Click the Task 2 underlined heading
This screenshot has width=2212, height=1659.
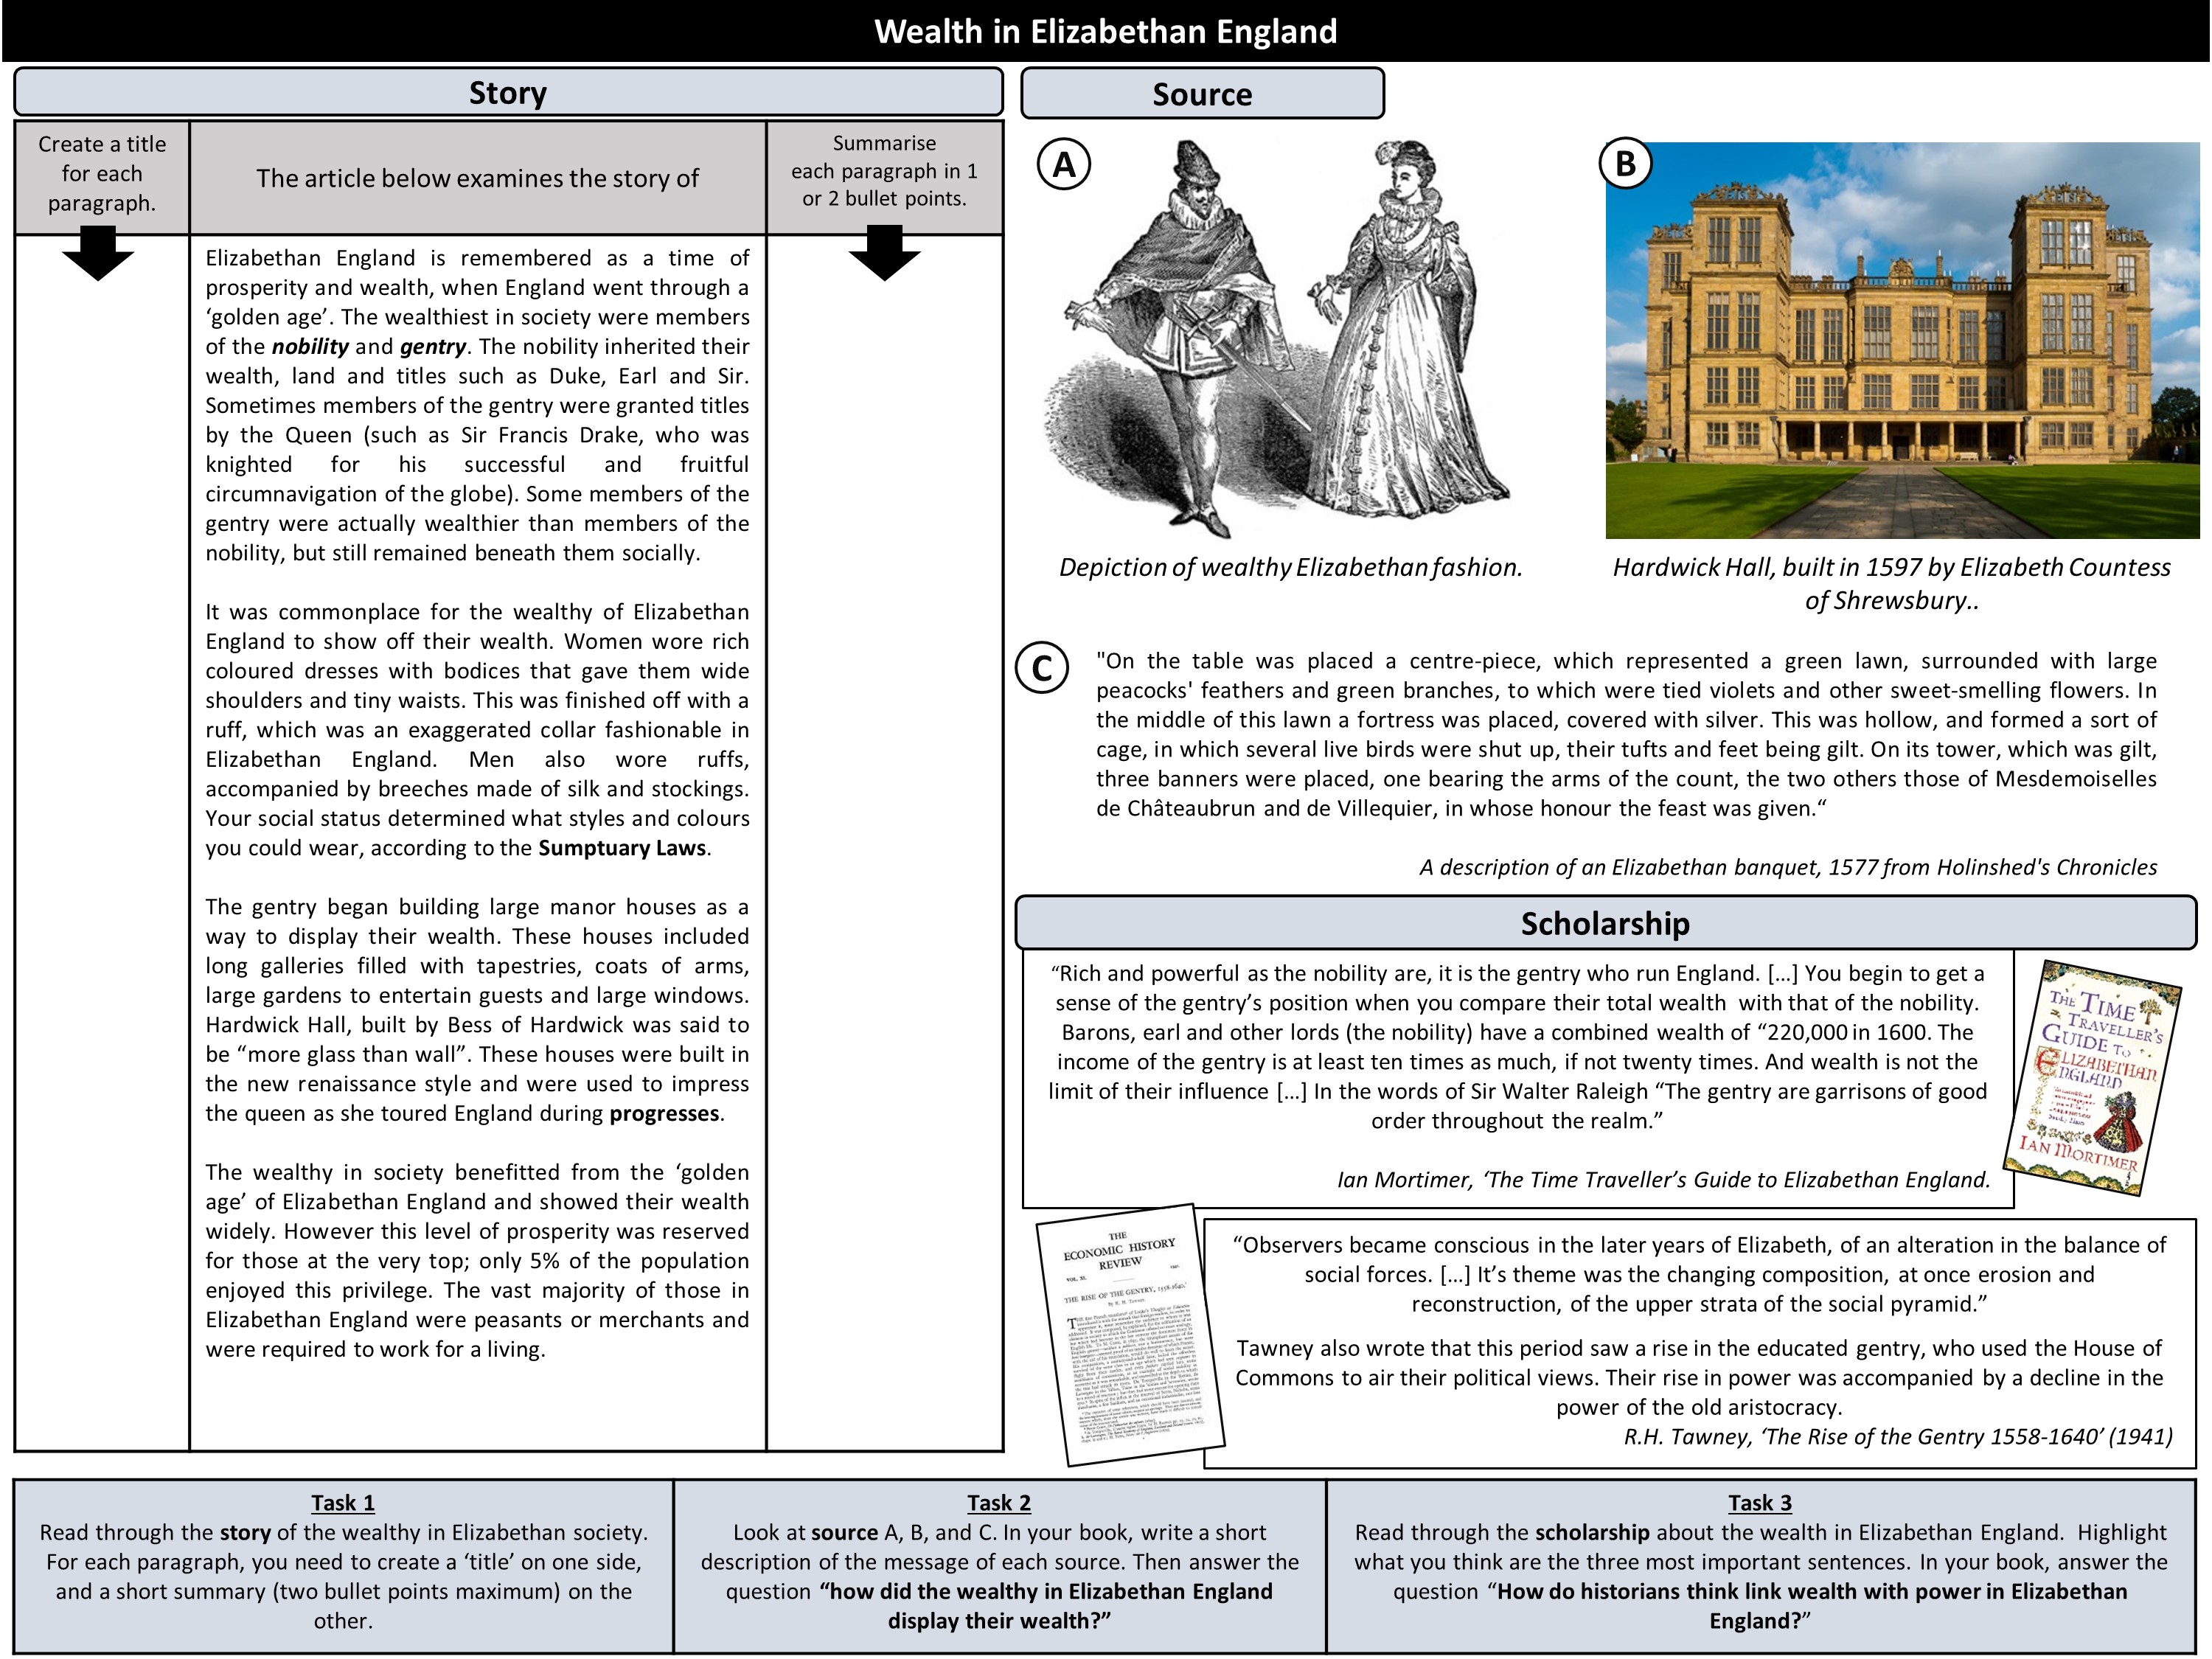pos(999,1503)
